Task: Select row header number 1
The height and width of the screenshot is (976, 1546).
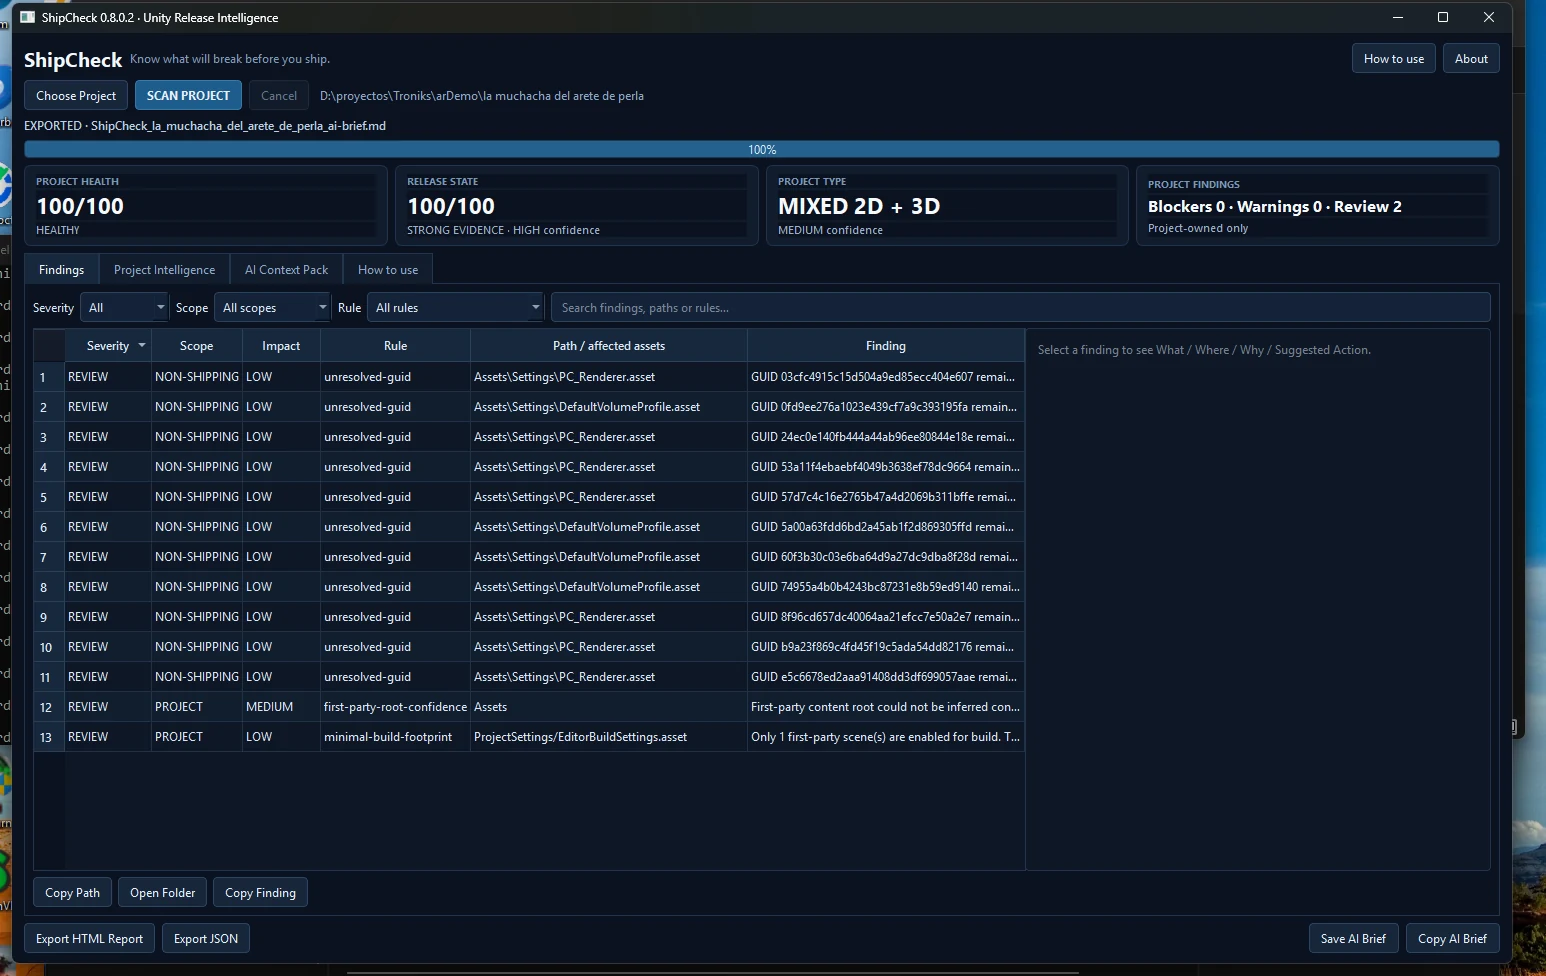Action: tap(49, 377)
